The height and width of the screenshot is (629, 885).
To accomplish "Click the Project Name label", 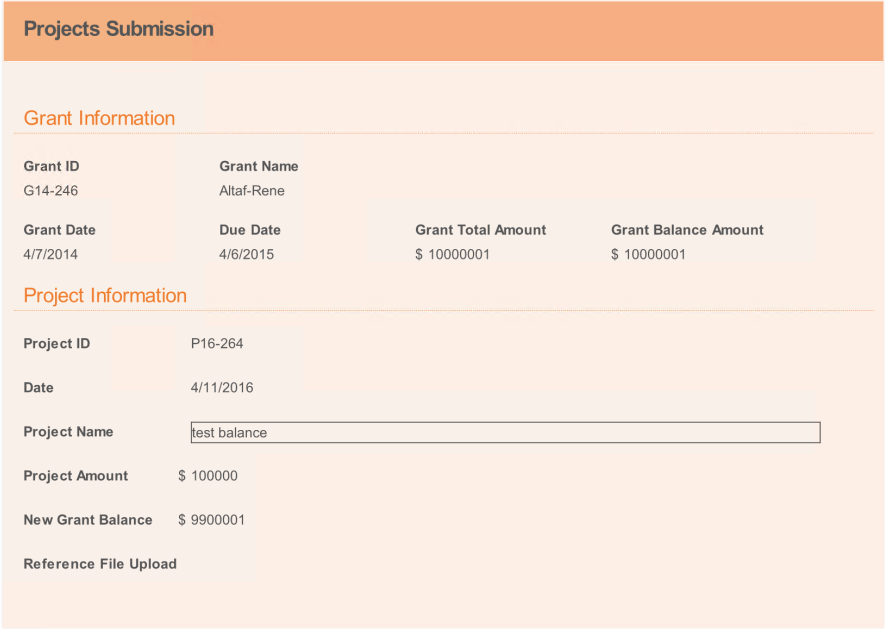I will 68,432.
